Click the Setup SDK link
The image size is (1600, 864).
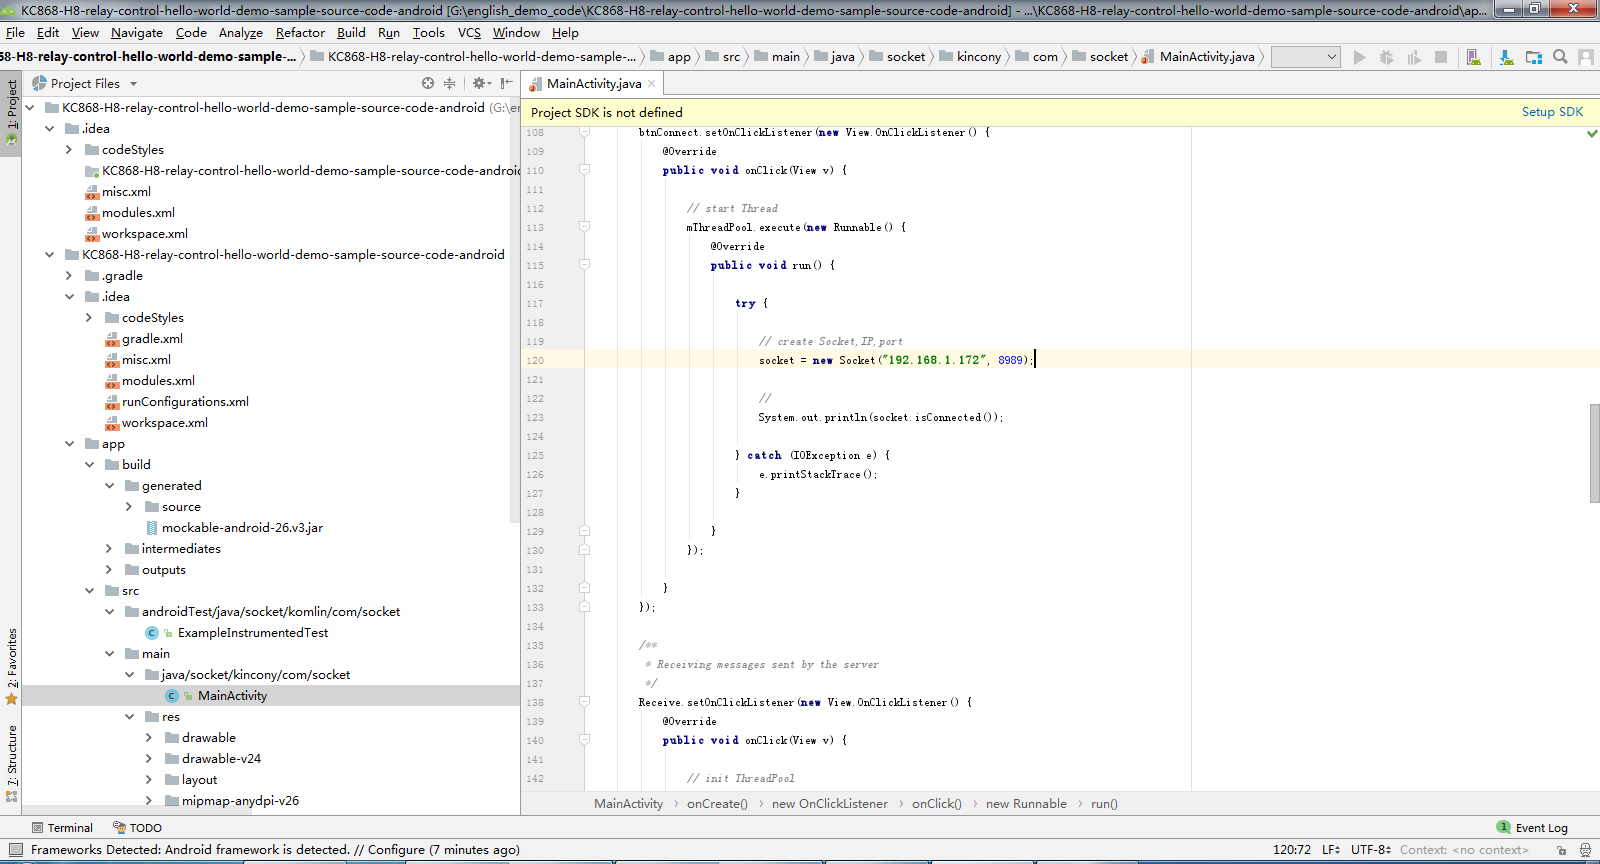1552,112
